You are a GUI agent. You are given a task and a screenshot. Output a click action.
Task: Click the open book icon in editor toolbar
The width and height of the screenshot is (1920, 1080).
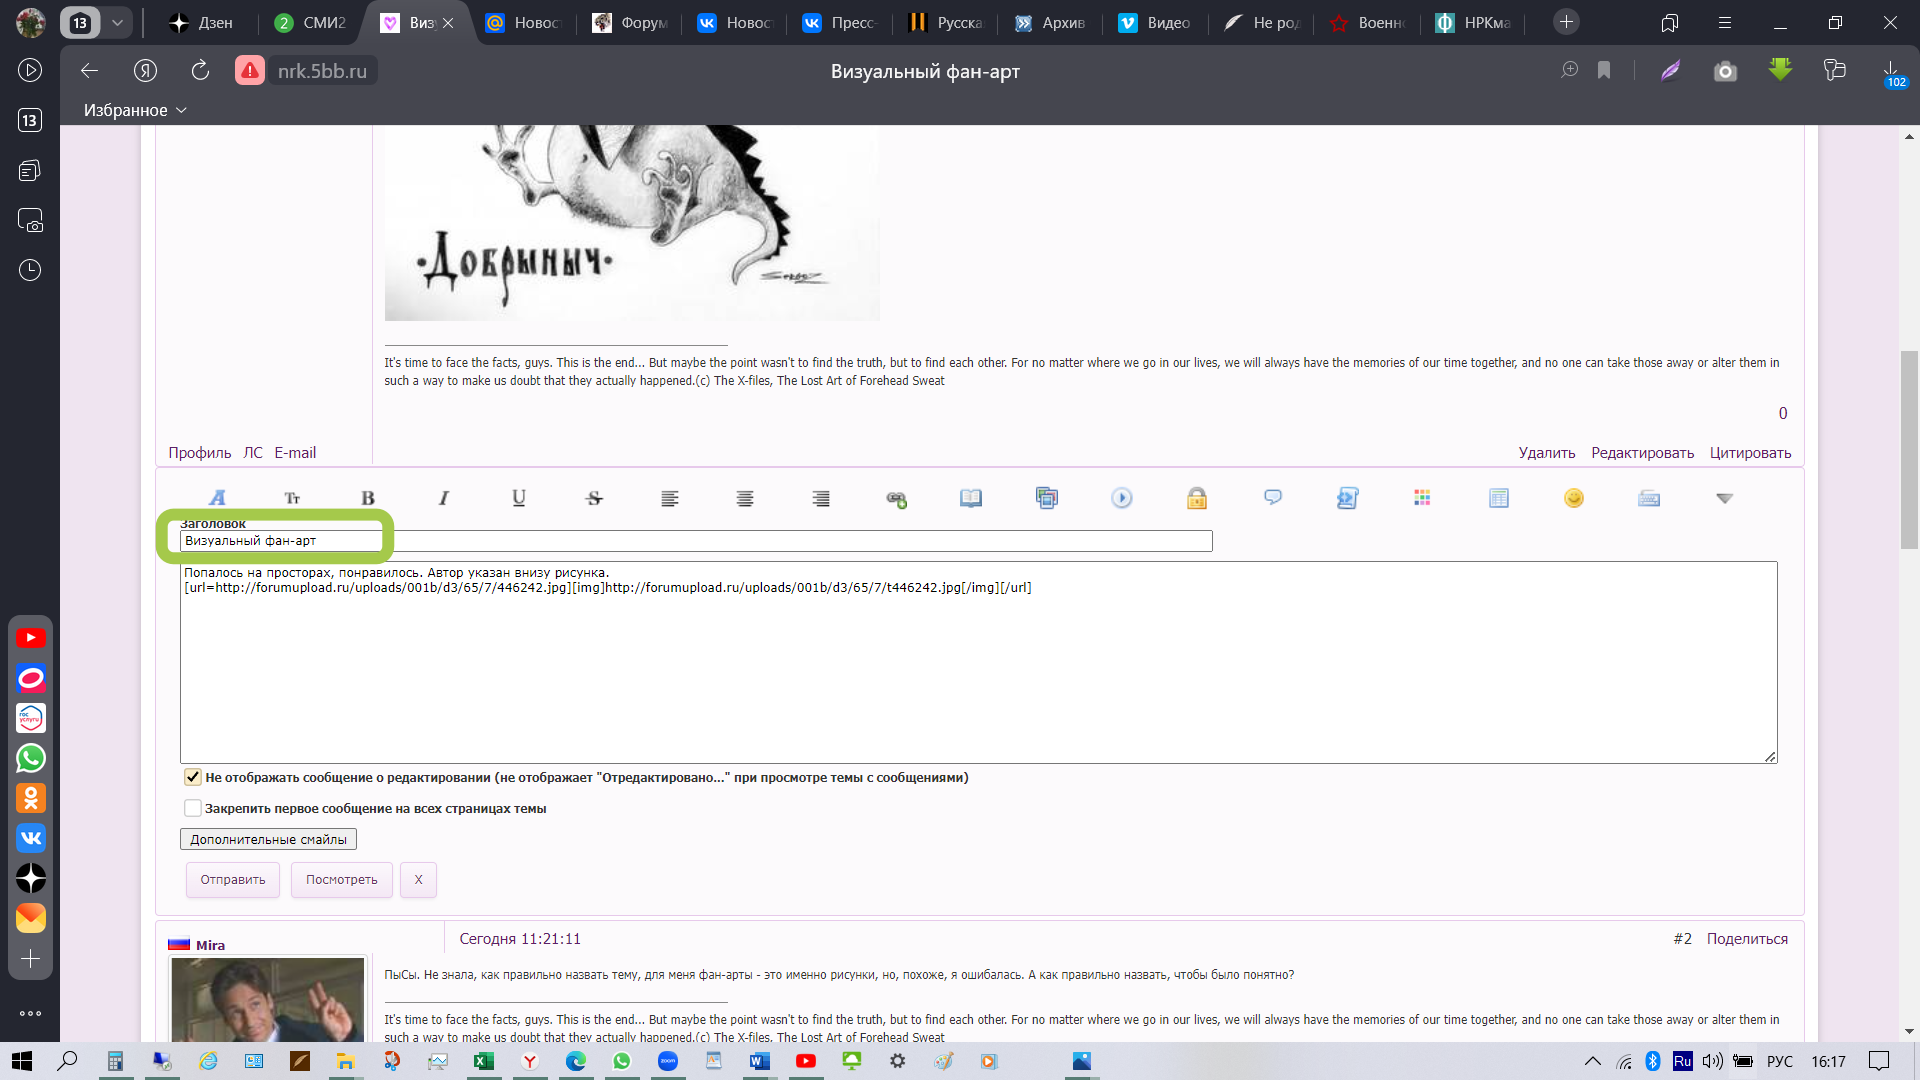pos(971,498)
